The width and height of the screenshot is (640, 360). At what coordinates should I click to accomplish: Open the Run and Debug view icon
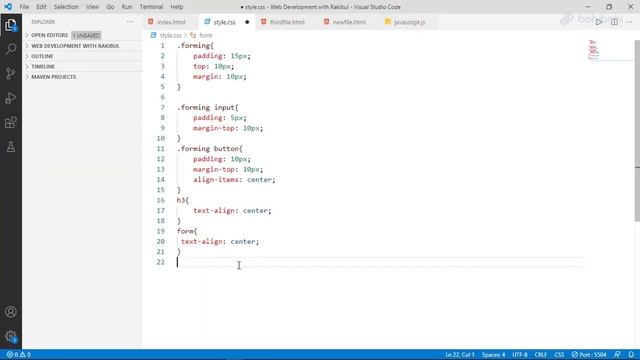11,98
